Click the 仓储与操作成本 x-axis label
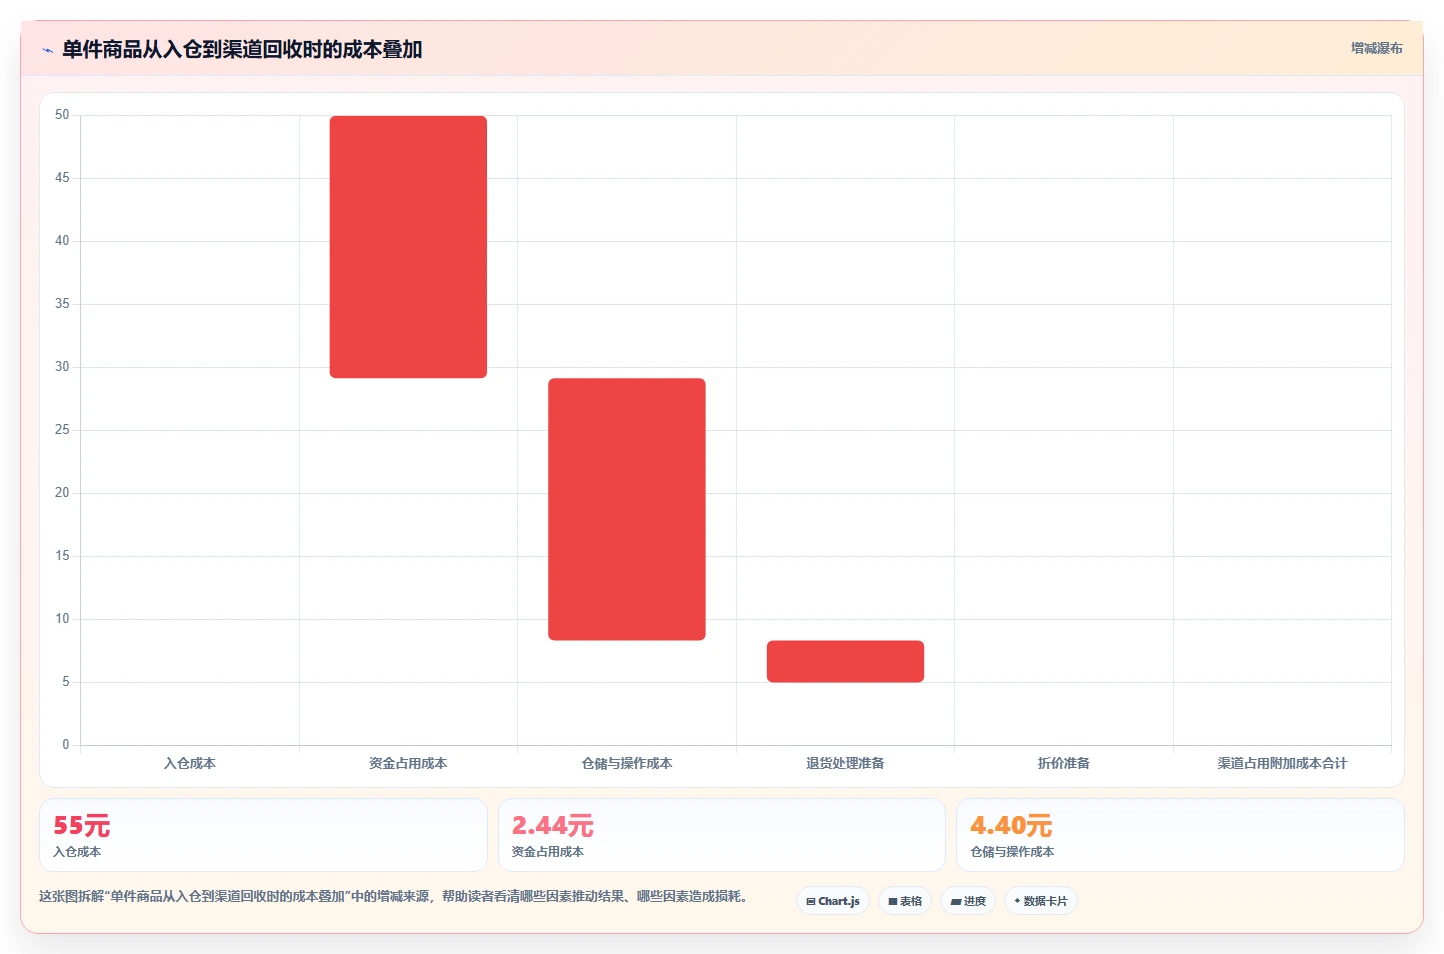 627,763
